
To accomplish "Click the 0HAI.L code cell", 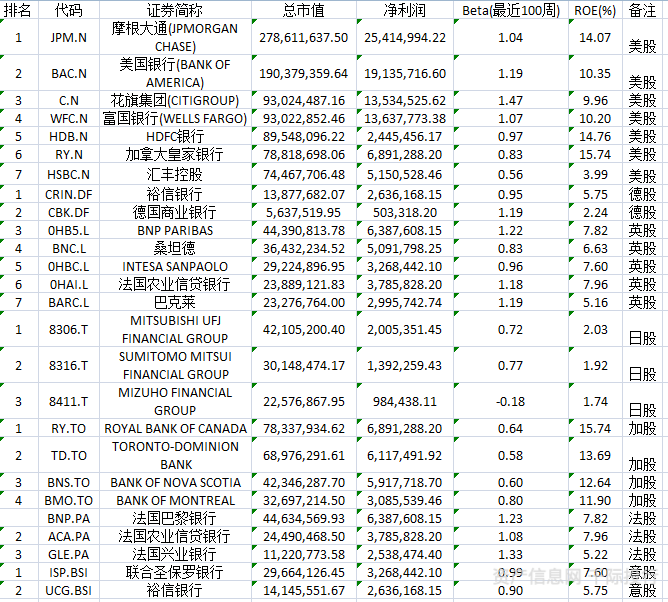I will click(68, 284).
